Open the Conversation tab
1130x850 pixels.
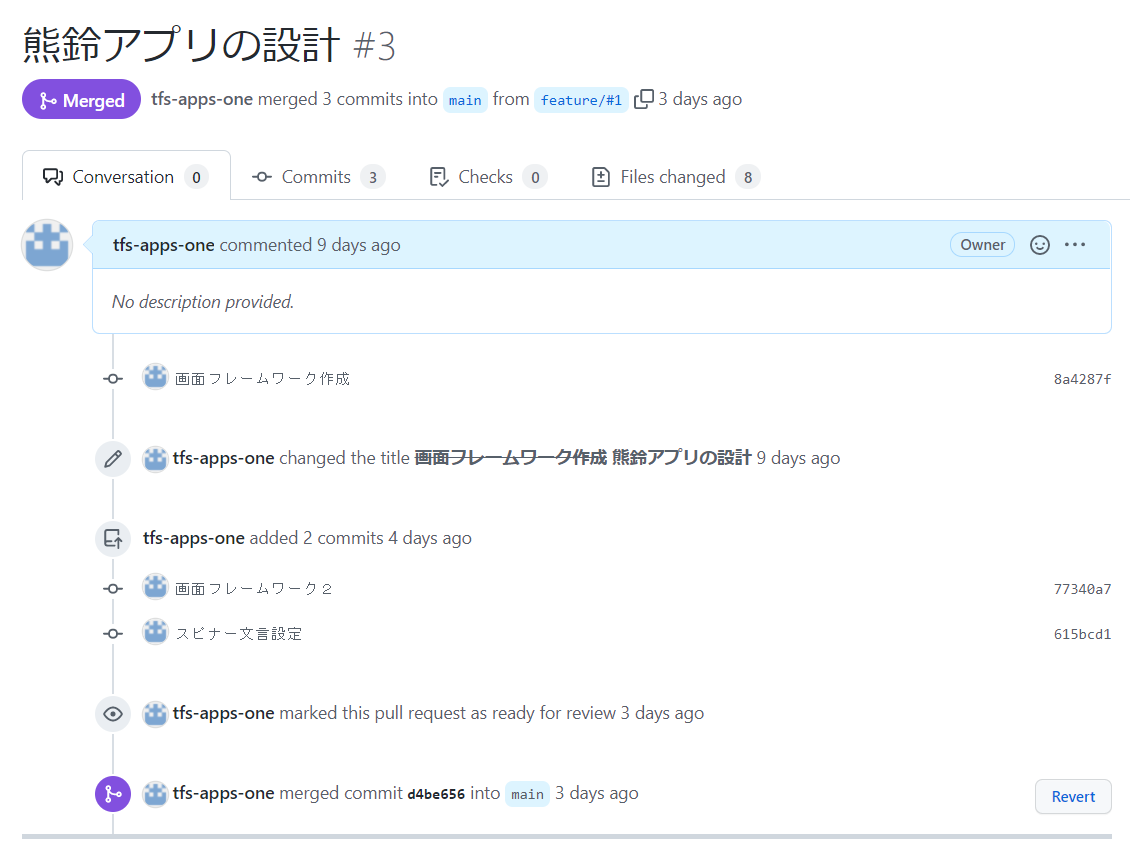126,177
